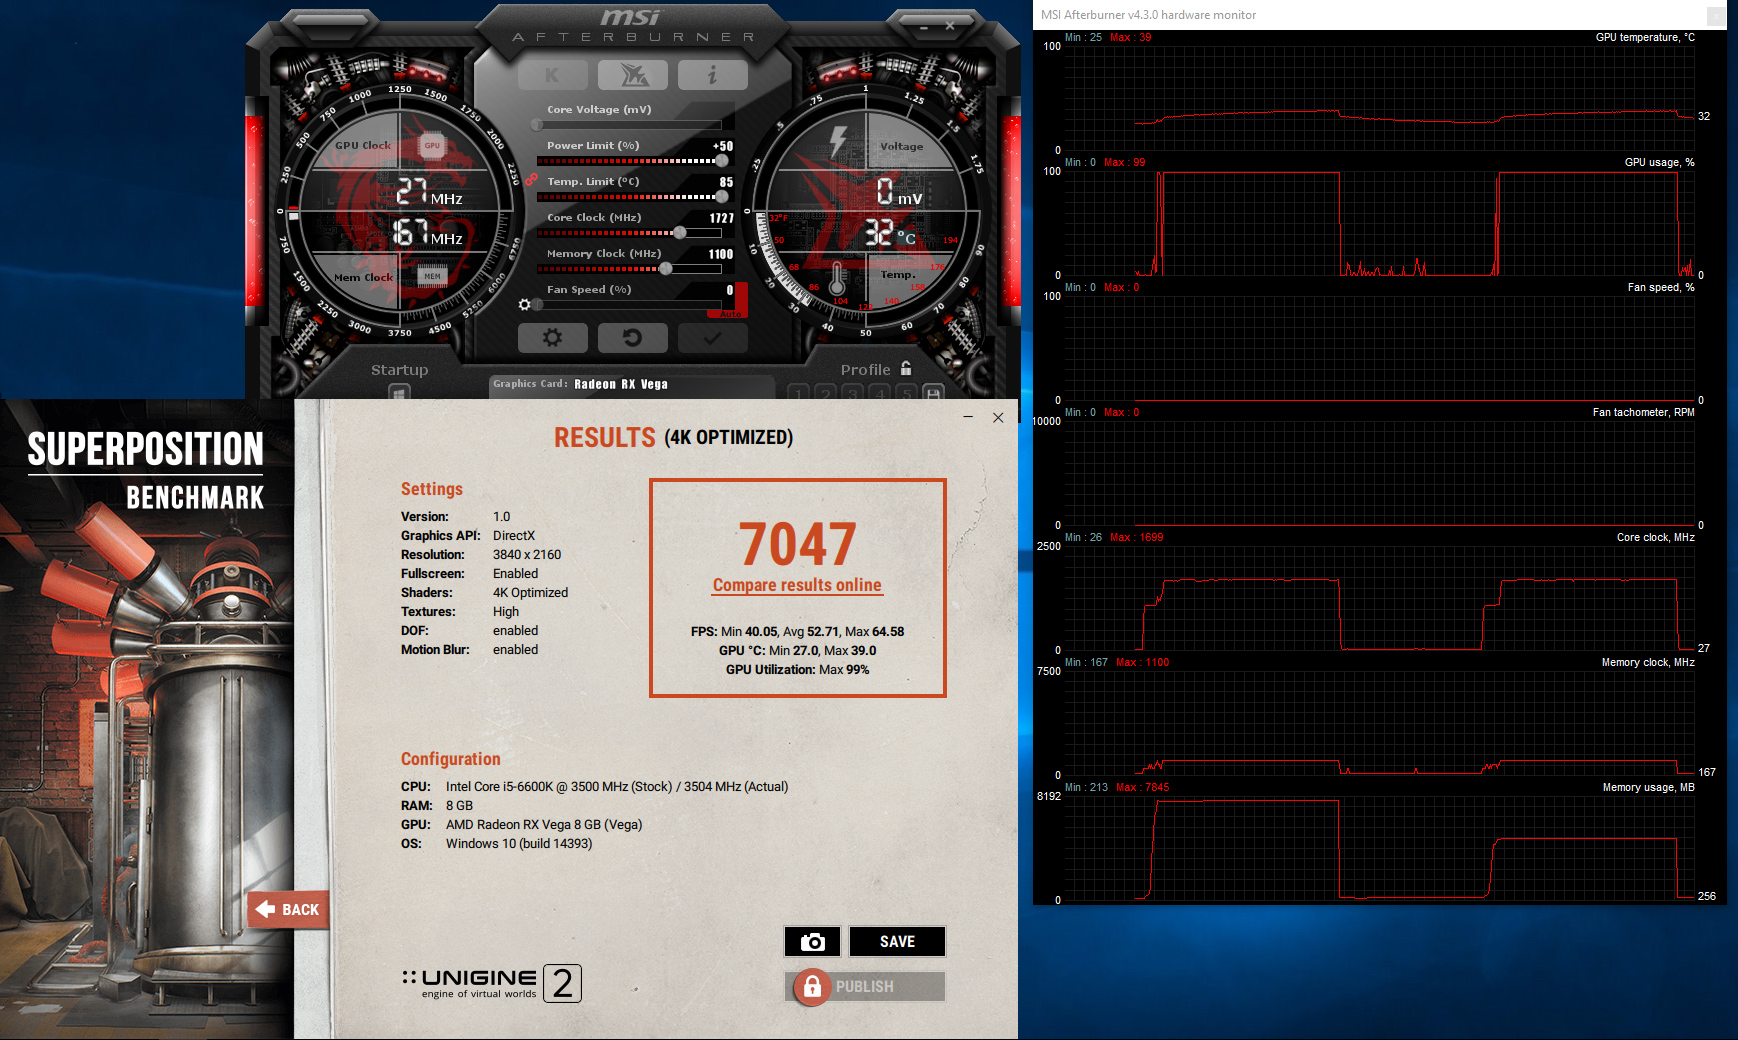
Task: Toggle the Startup Windows icon
Action: [399, 393]
